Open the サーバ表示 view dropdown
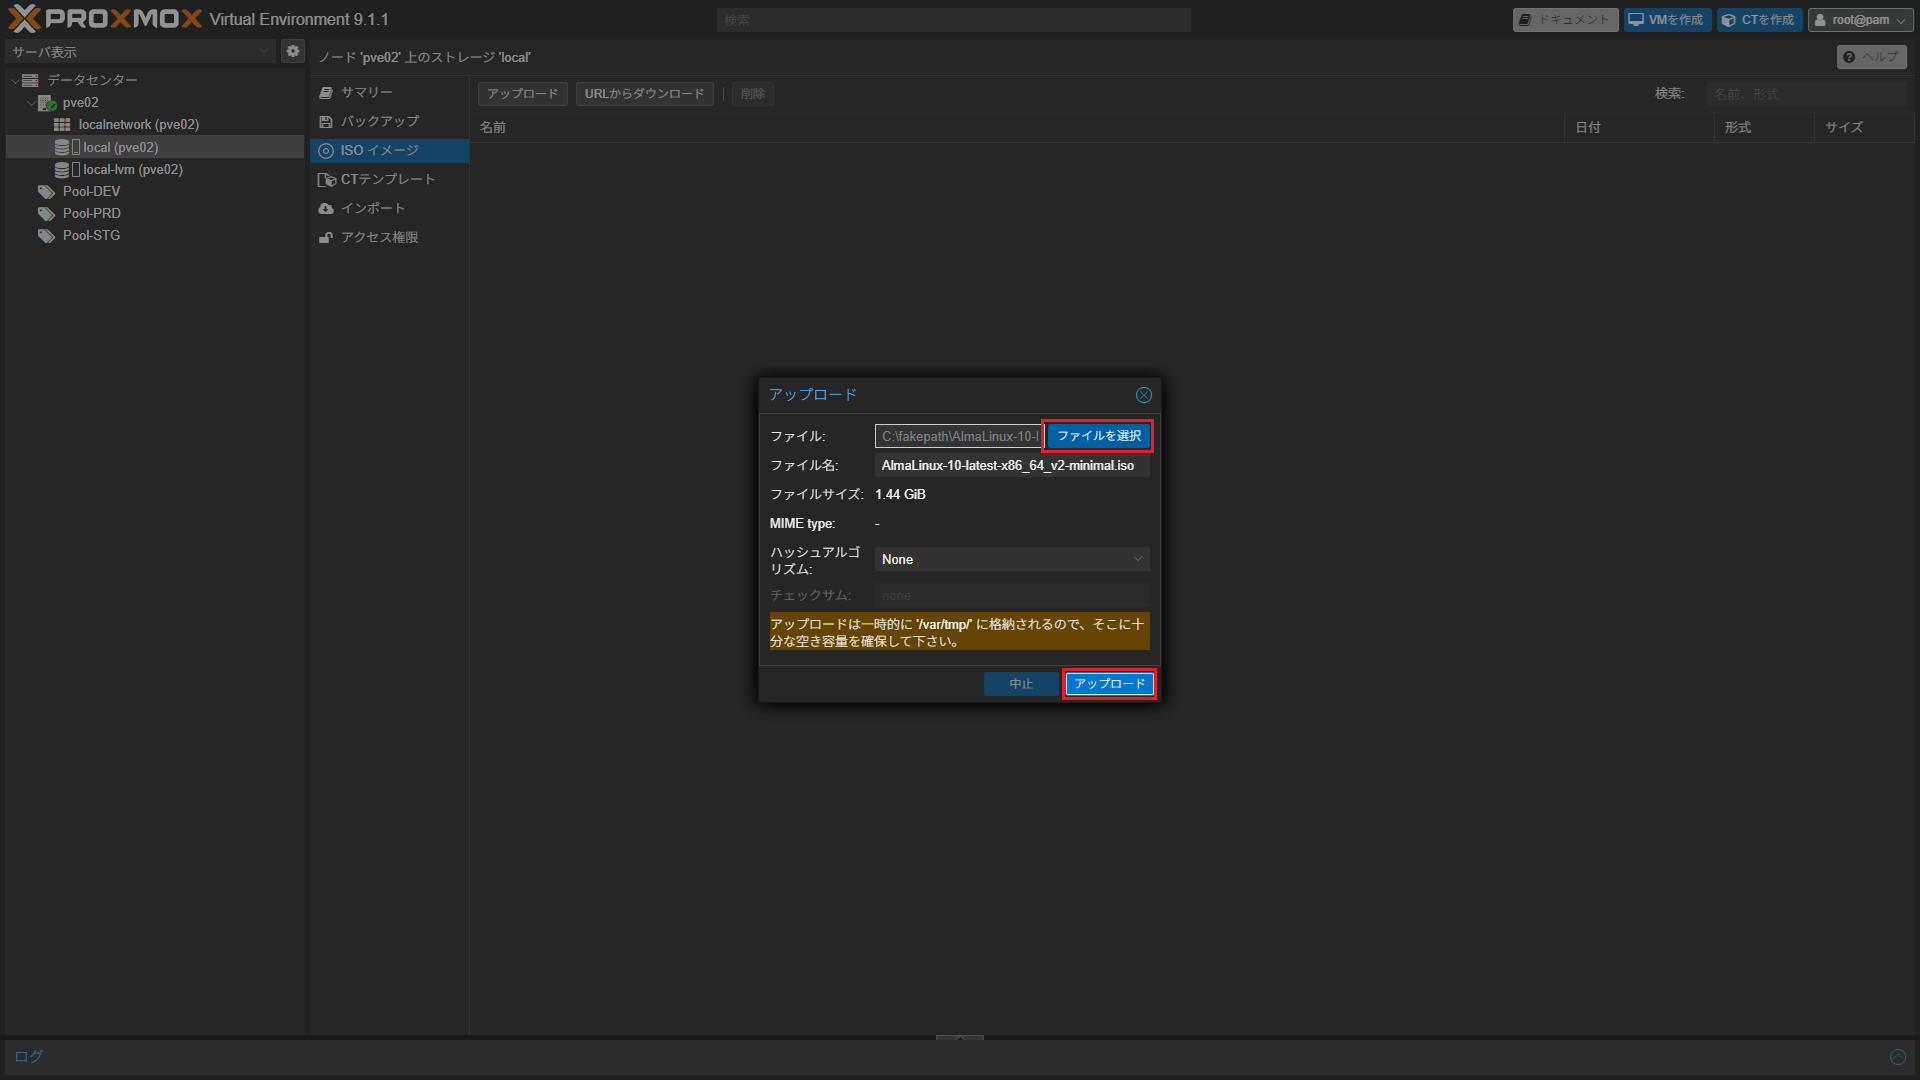1920x1080 pixels. tap(140, 52)
